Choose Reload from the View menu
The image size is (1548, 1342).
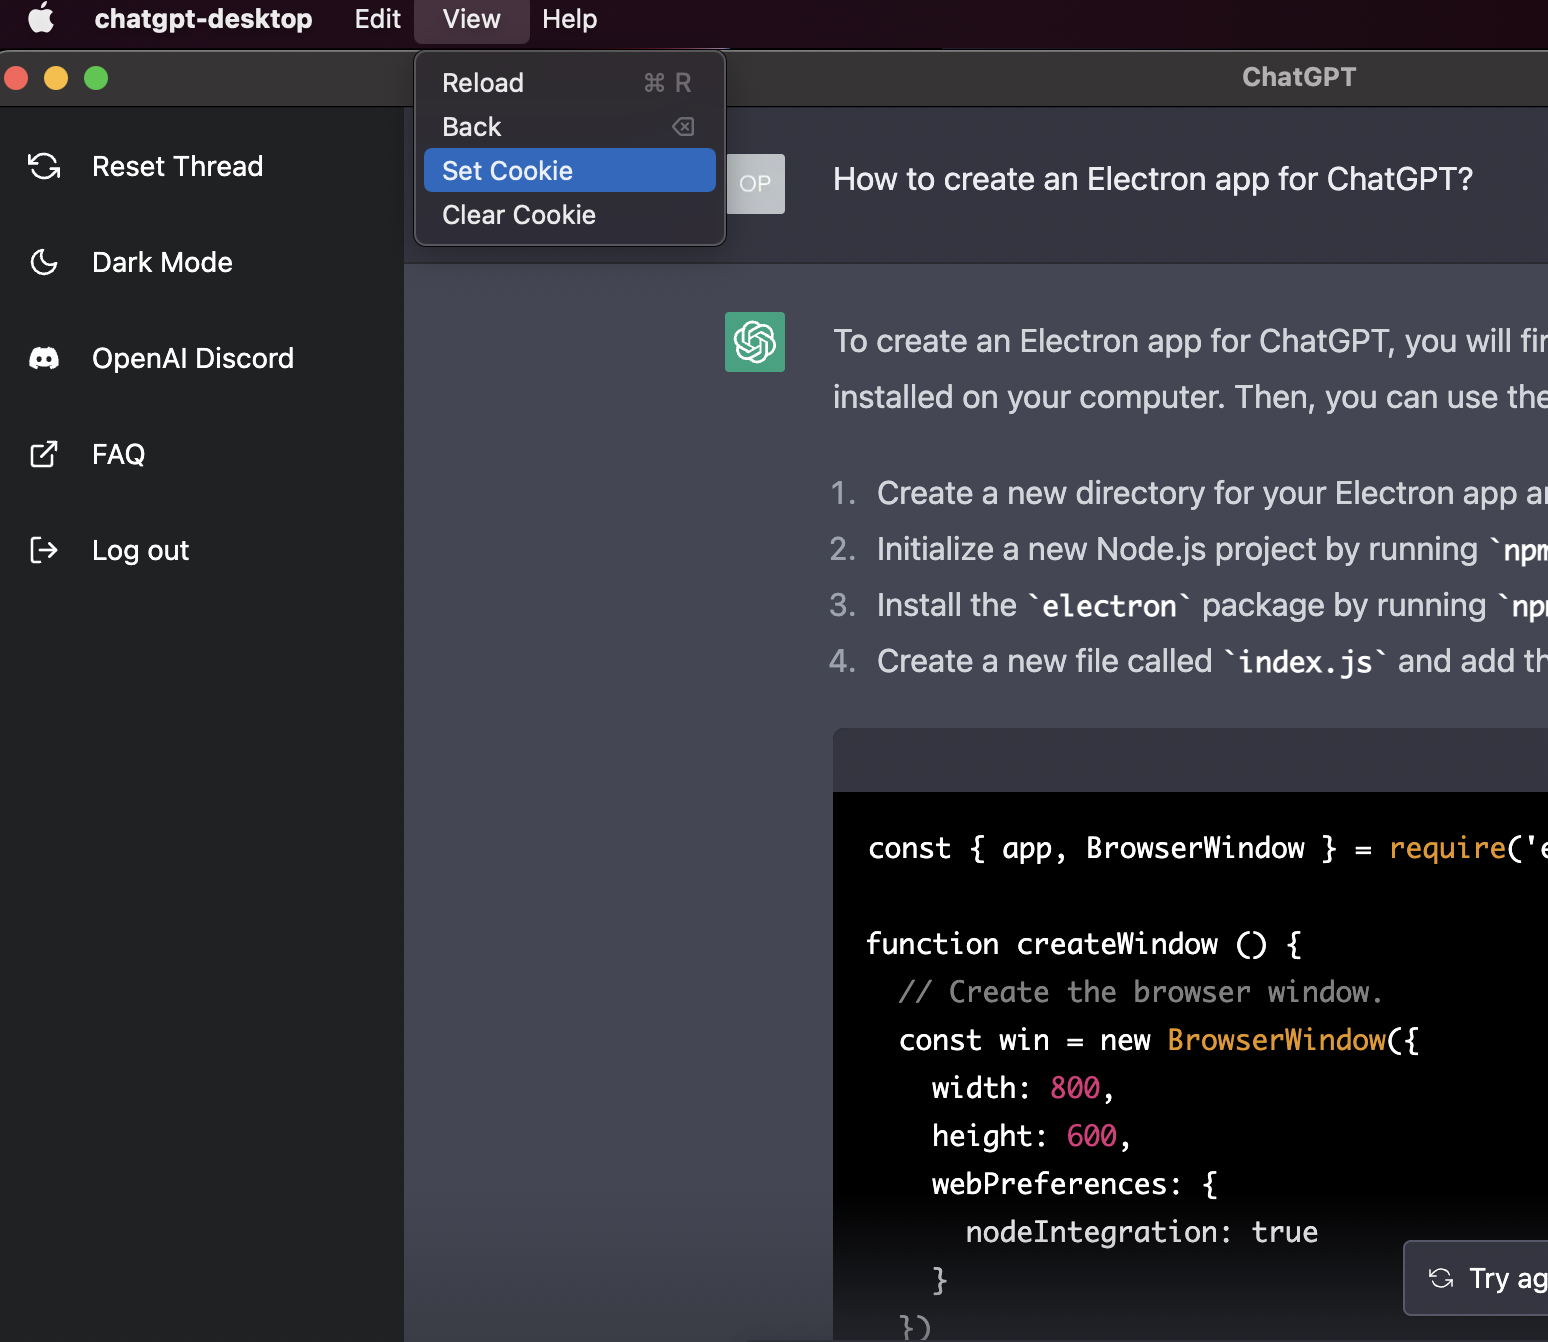pos(570,83)
